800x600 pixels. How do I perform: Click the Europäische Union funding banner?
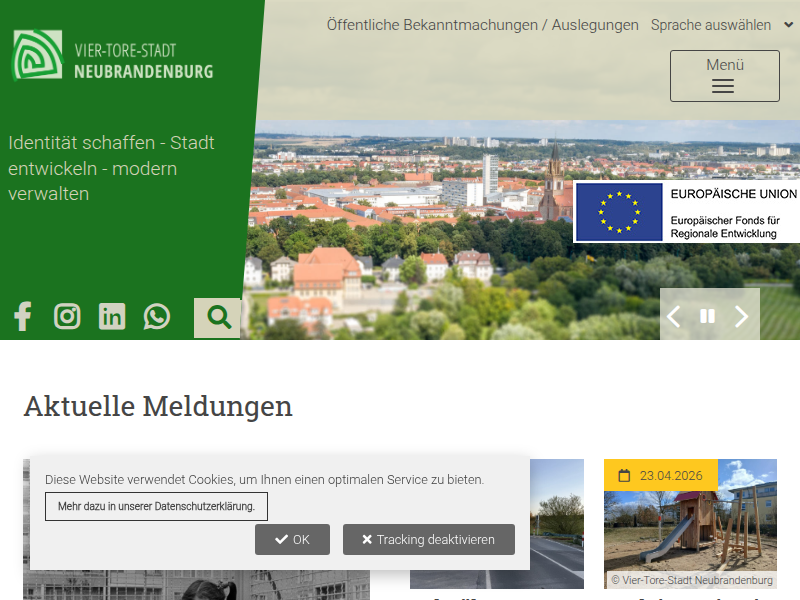pos(687,212)
